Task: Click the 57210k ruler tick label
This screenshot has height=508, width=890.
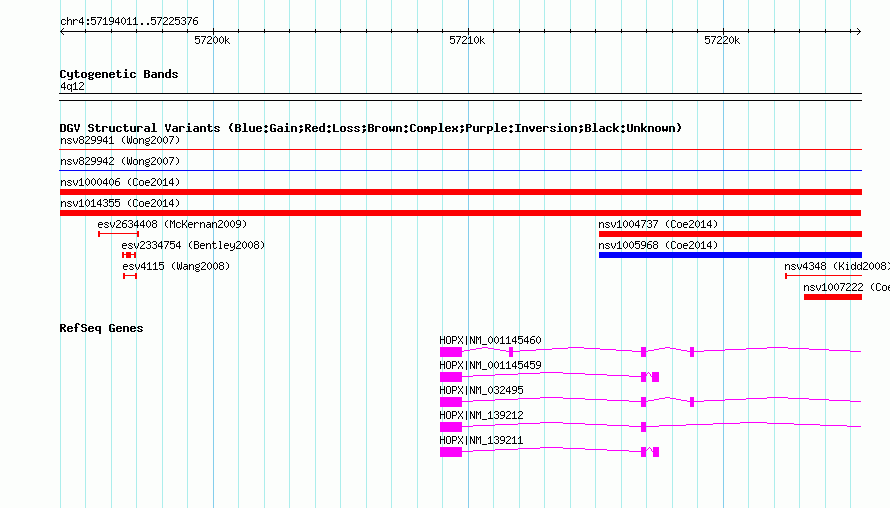Action: (x=467, y=40)
